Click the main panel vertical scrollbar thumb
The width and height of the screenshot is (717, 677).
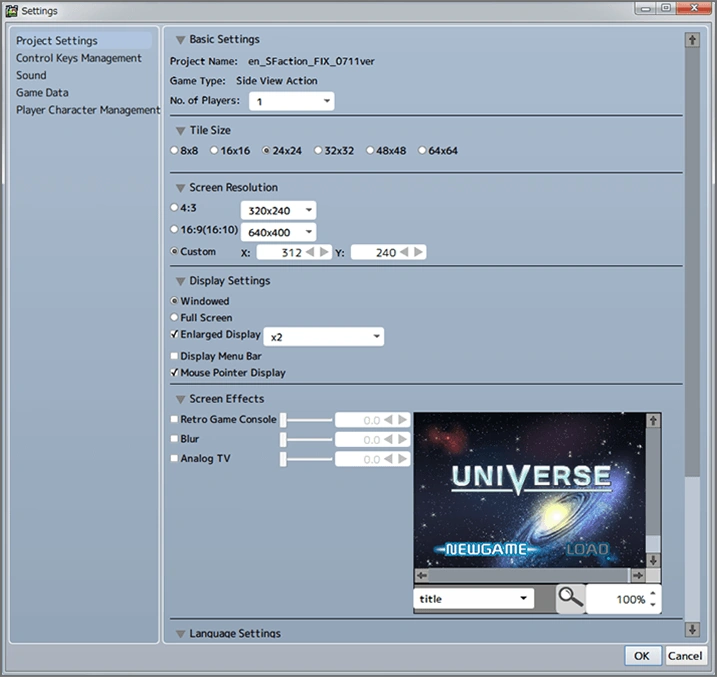coord(692,261)
